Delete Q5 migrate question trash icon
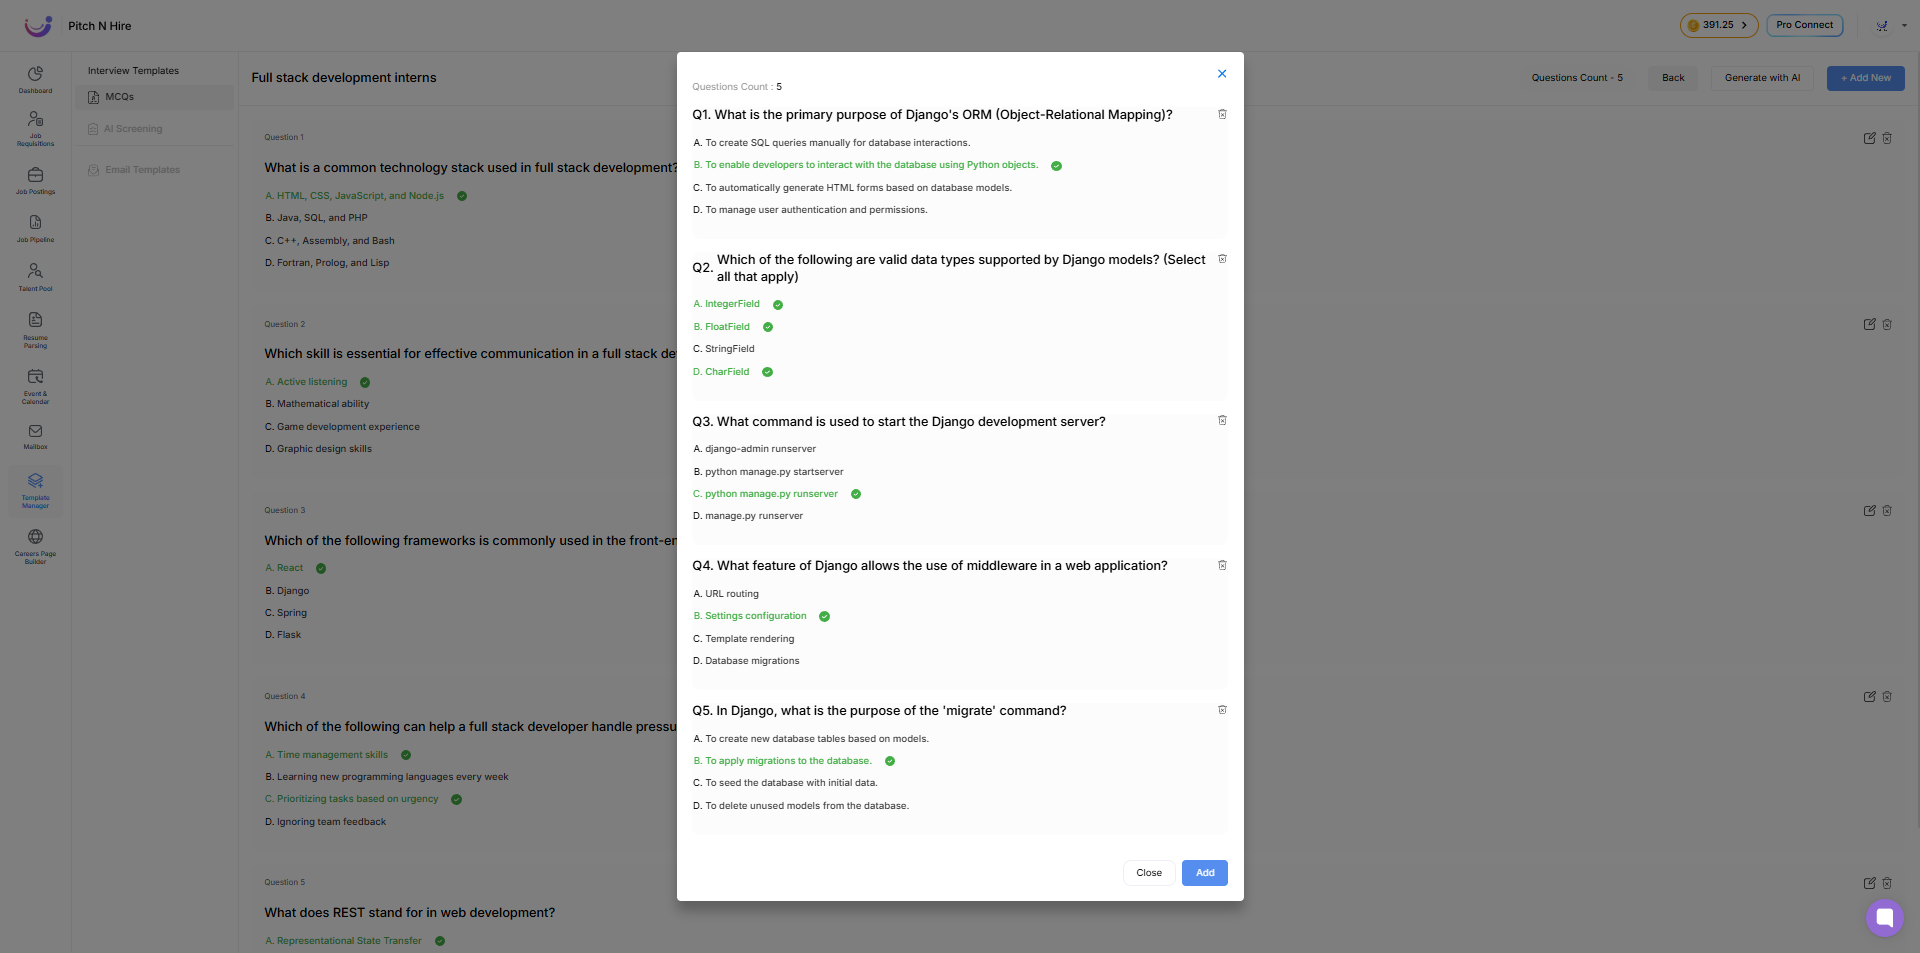 pos(1222,710)
